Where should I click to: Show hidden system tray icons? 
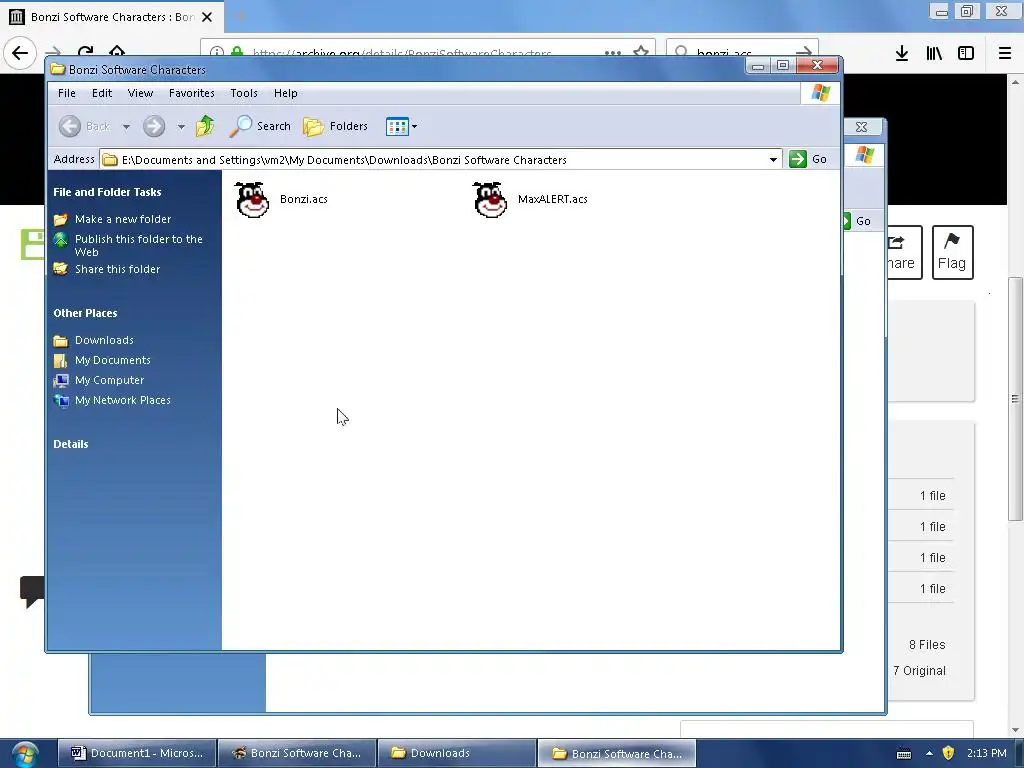point(929,754)
